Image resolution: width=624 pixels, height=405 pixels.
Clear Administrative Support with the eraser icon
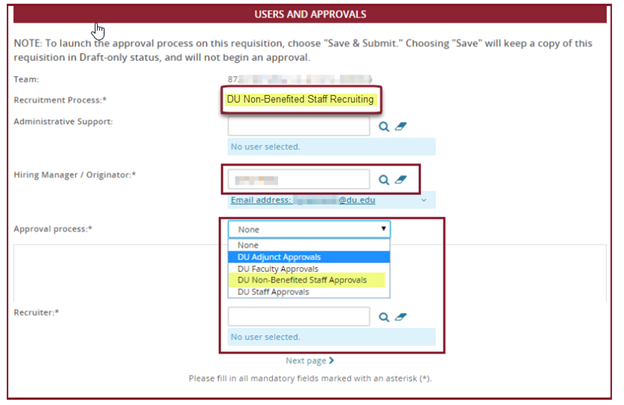click(401, 127)
